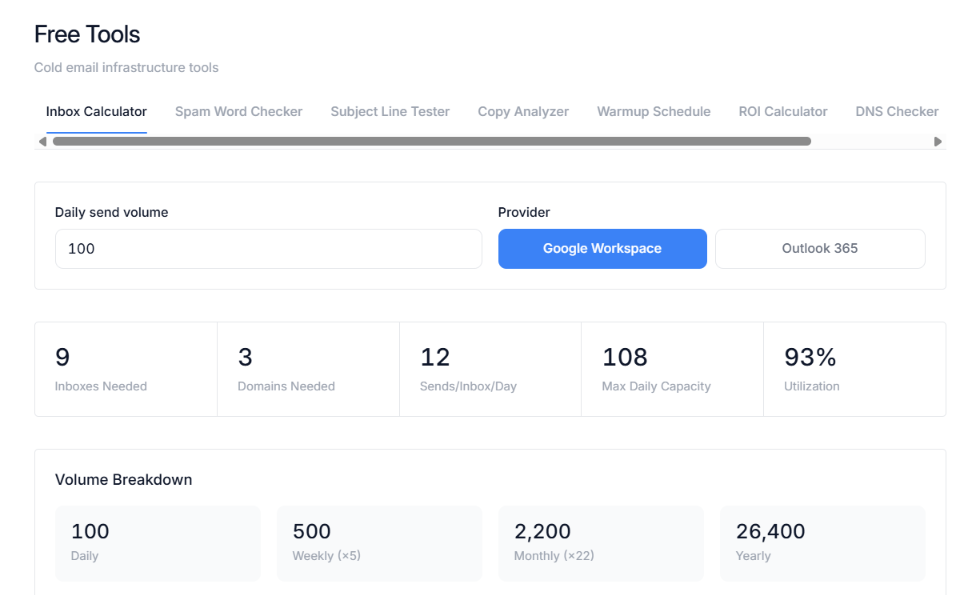The height and width of the screenshot is (595, 974).
Task: Open the Subject Line Tester tab
Action: (x=390, y=112)
